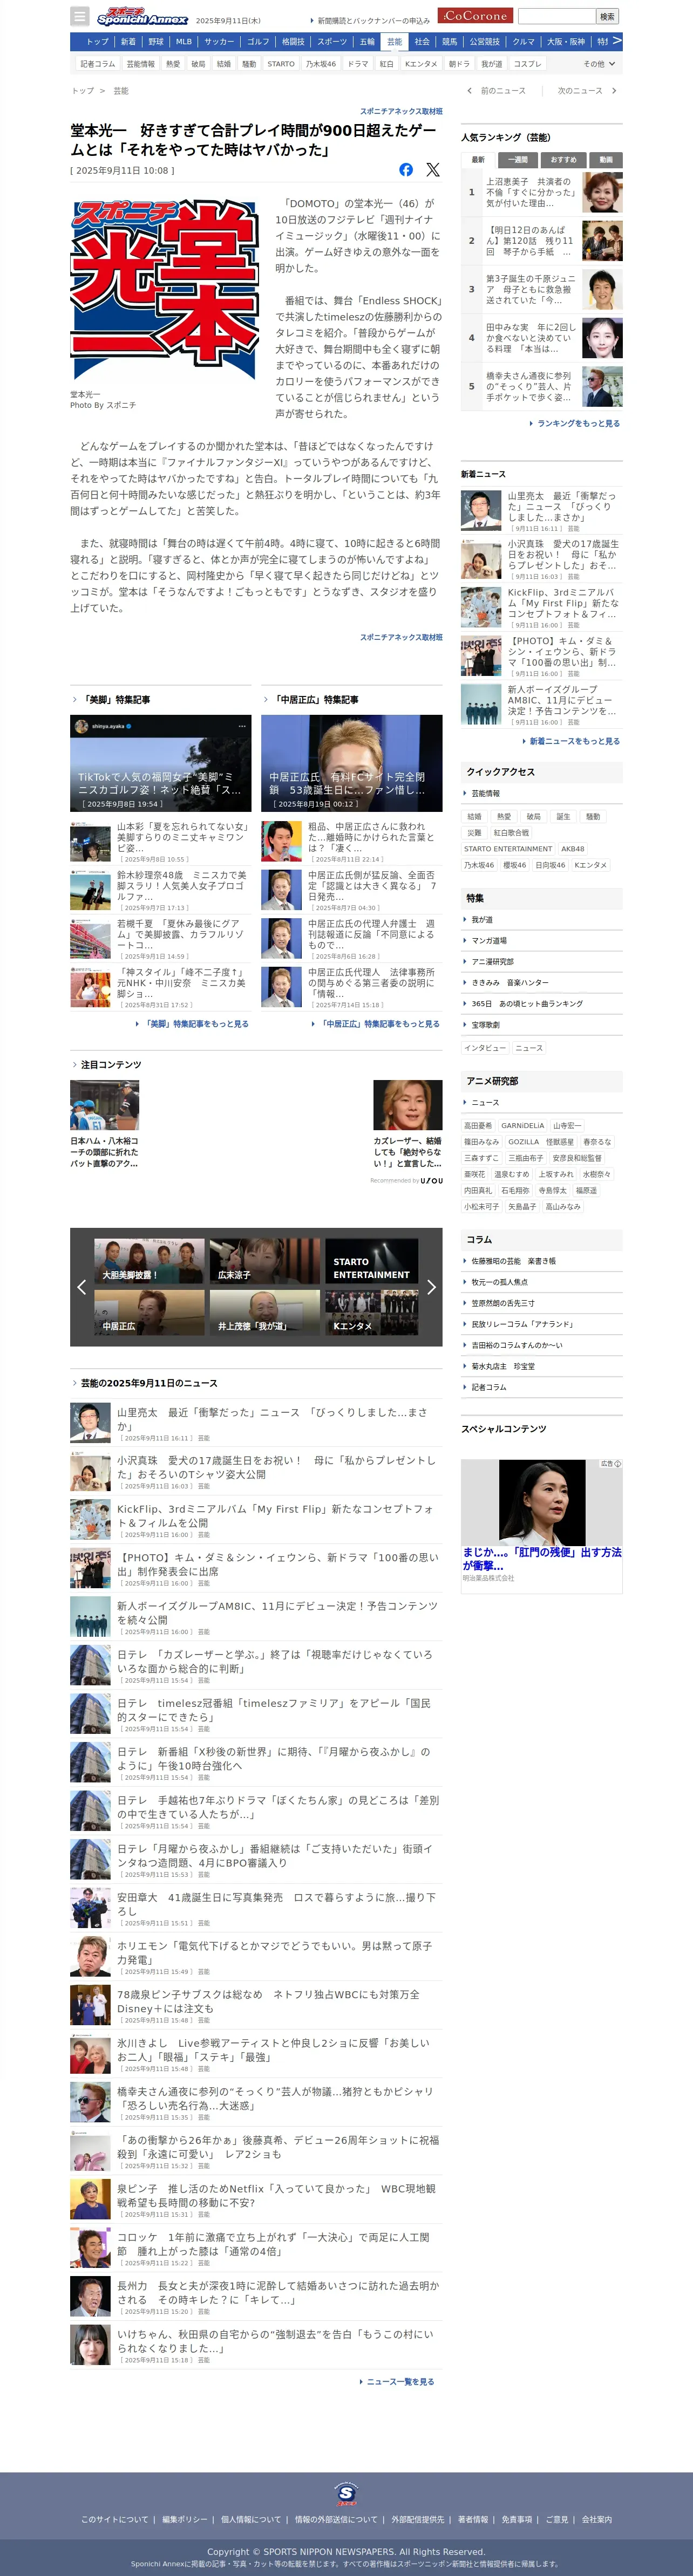Click the トップ breadcrumb link

click(x=82, y=91)
